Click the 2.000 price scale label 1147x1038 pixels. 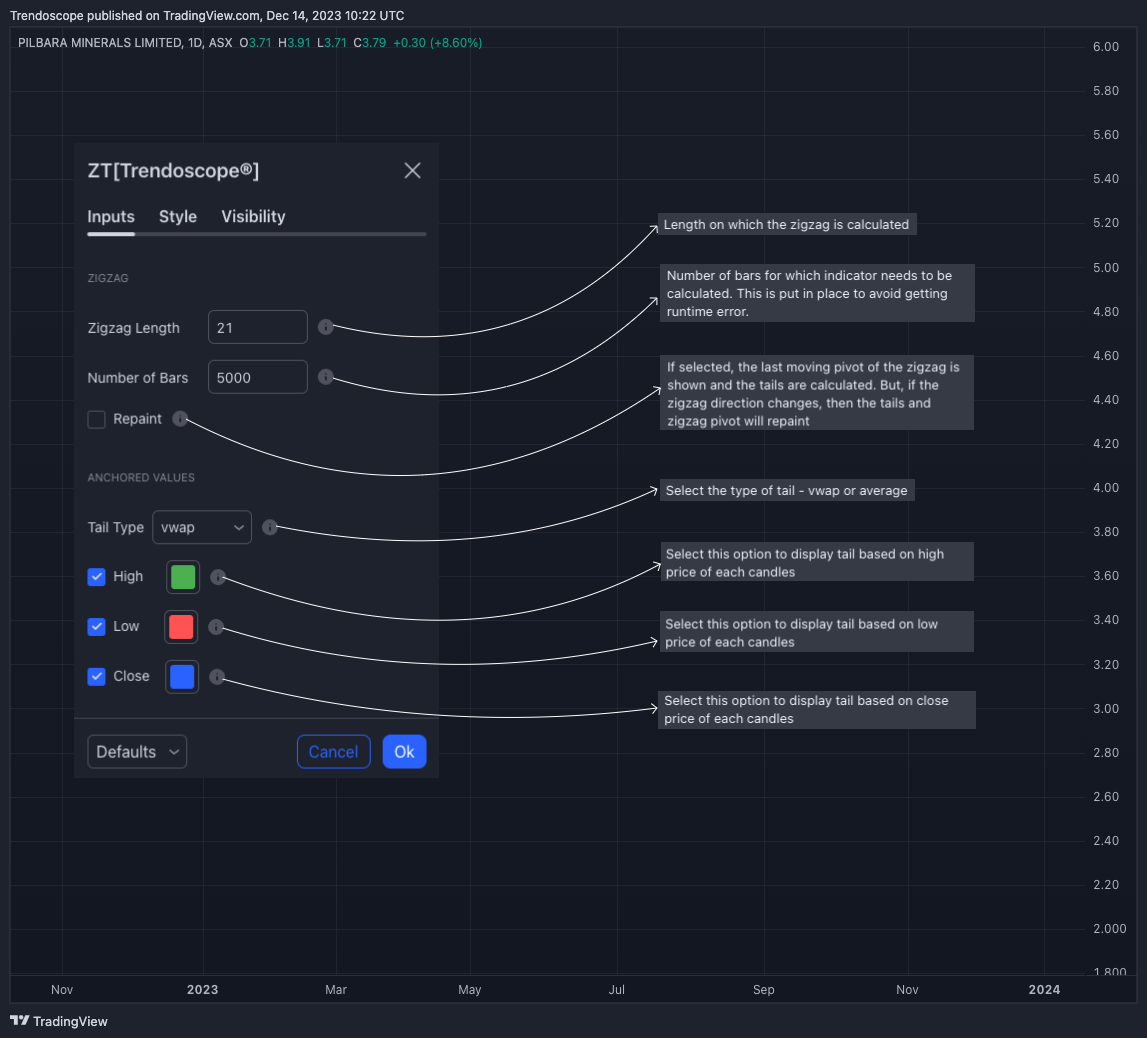[1110, 929]
